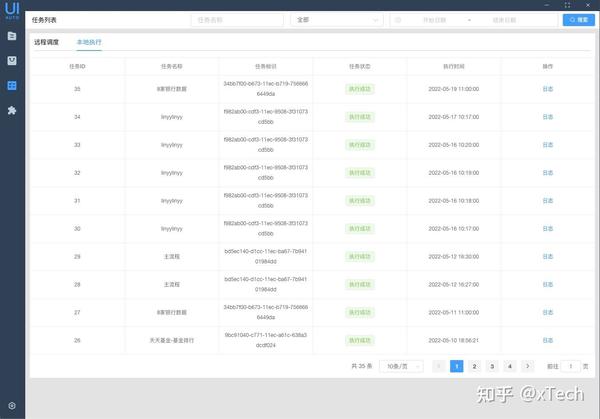
Task: Select execution time 2022-05-19 11:00:00
Action: (454, 89)
